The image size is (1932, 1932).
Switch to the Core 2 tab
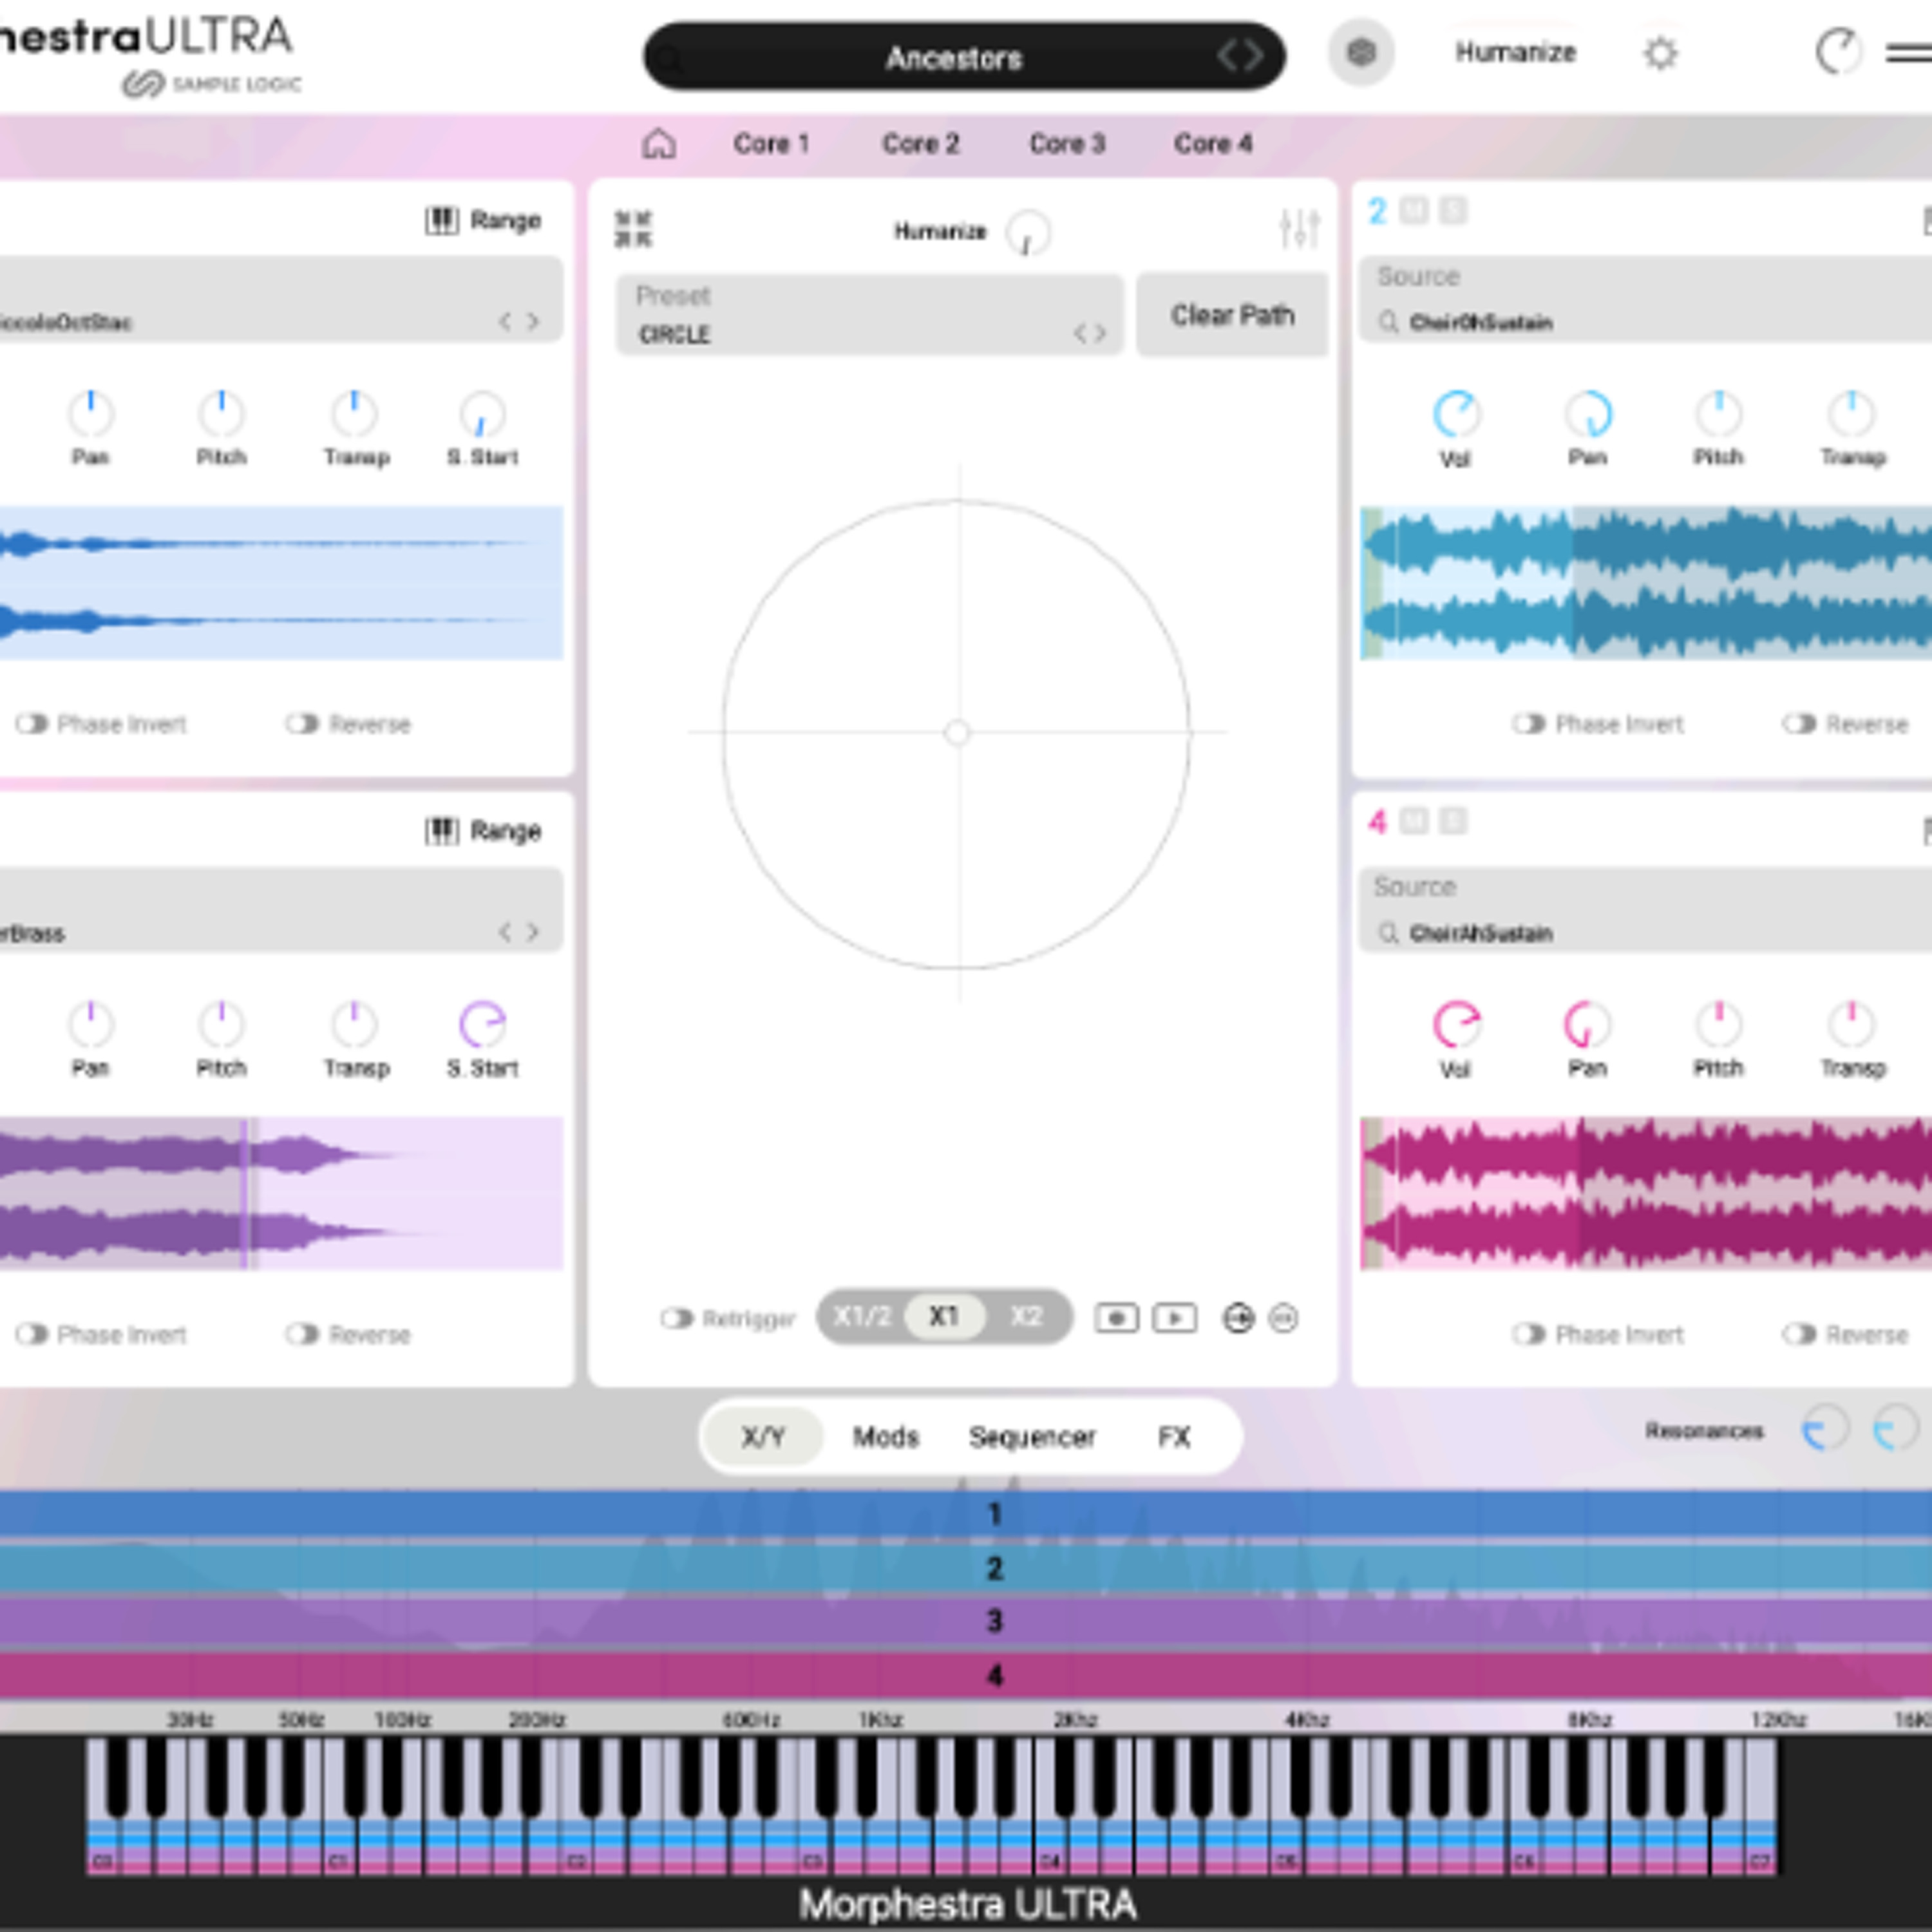920,144
